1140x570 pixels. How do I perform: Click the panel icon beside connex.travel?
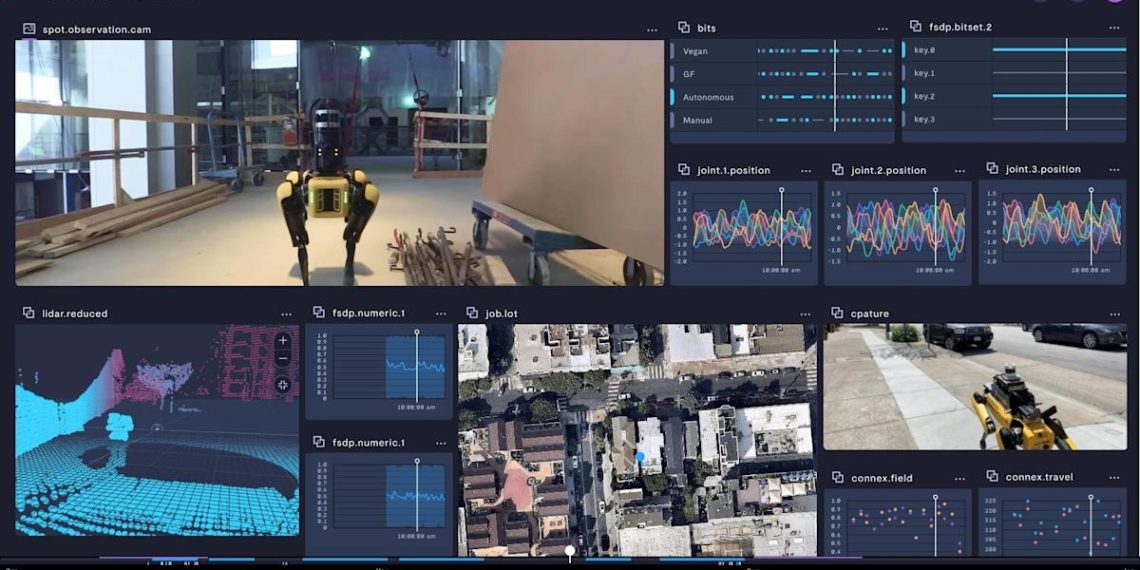pyautogui.click(x=992, y=476)
